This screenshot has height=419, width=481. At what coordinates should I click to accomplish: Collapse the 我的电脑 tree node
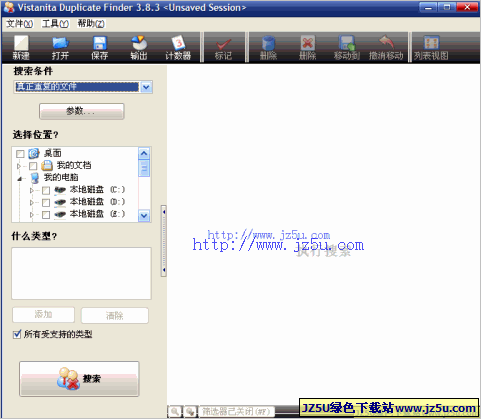pos(20,179)
